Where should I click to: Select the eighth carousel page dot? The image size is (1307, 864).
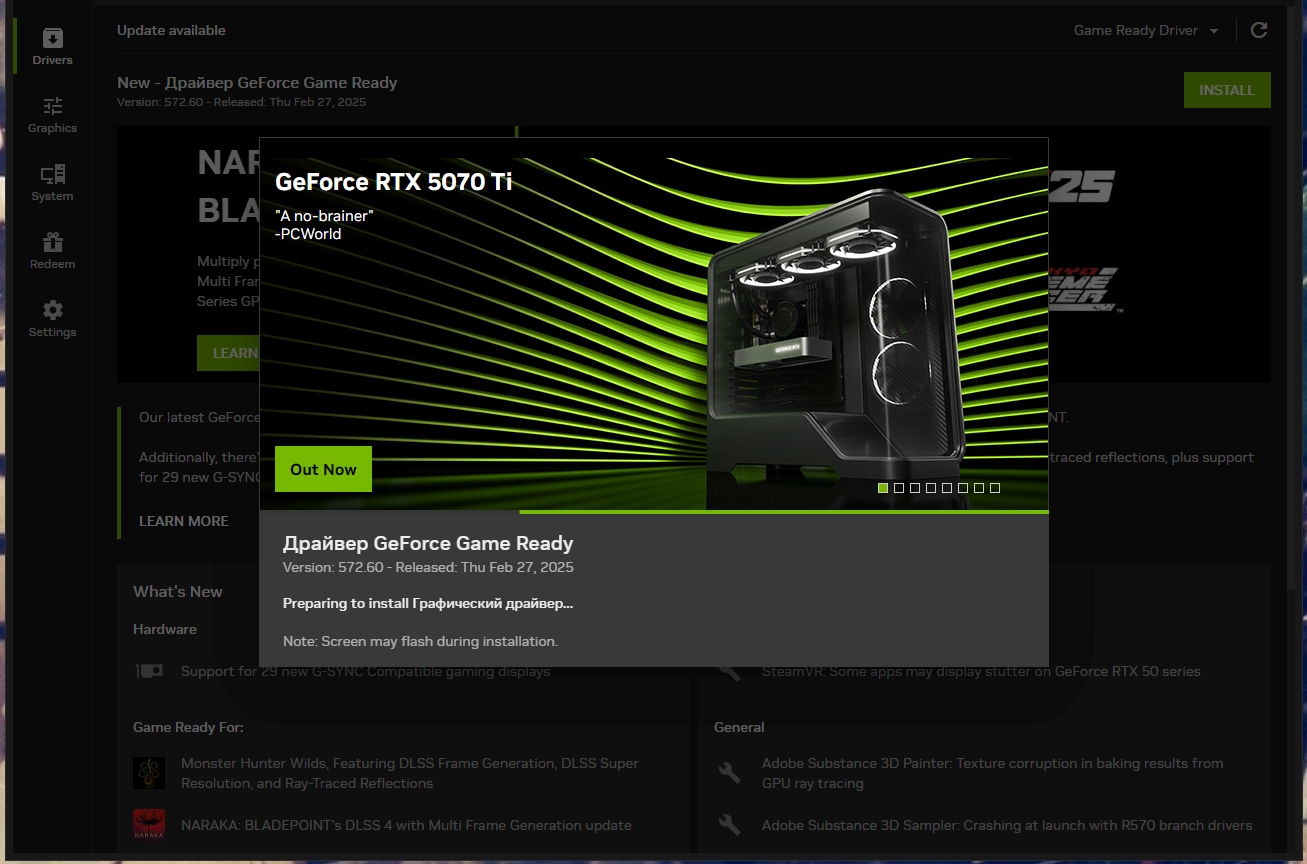(995, 488)
